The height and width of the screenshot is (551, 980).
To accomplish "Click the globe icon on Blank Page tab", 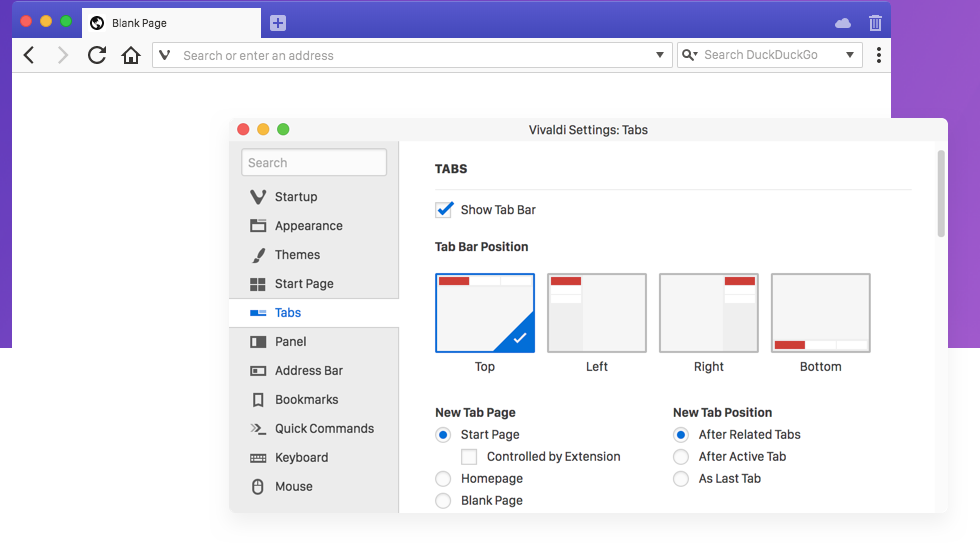I will (x=97, y=23).
